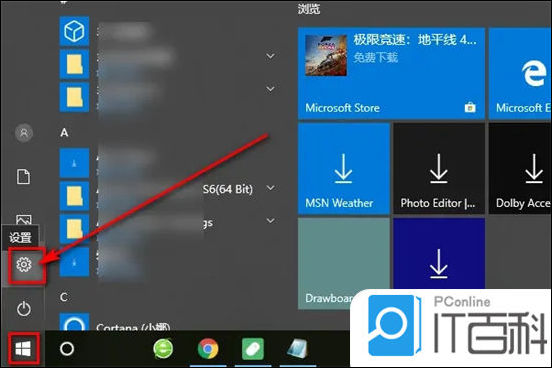Click the 免费下载 text on Store tile

pyautogui.click(x=376, y=57)
